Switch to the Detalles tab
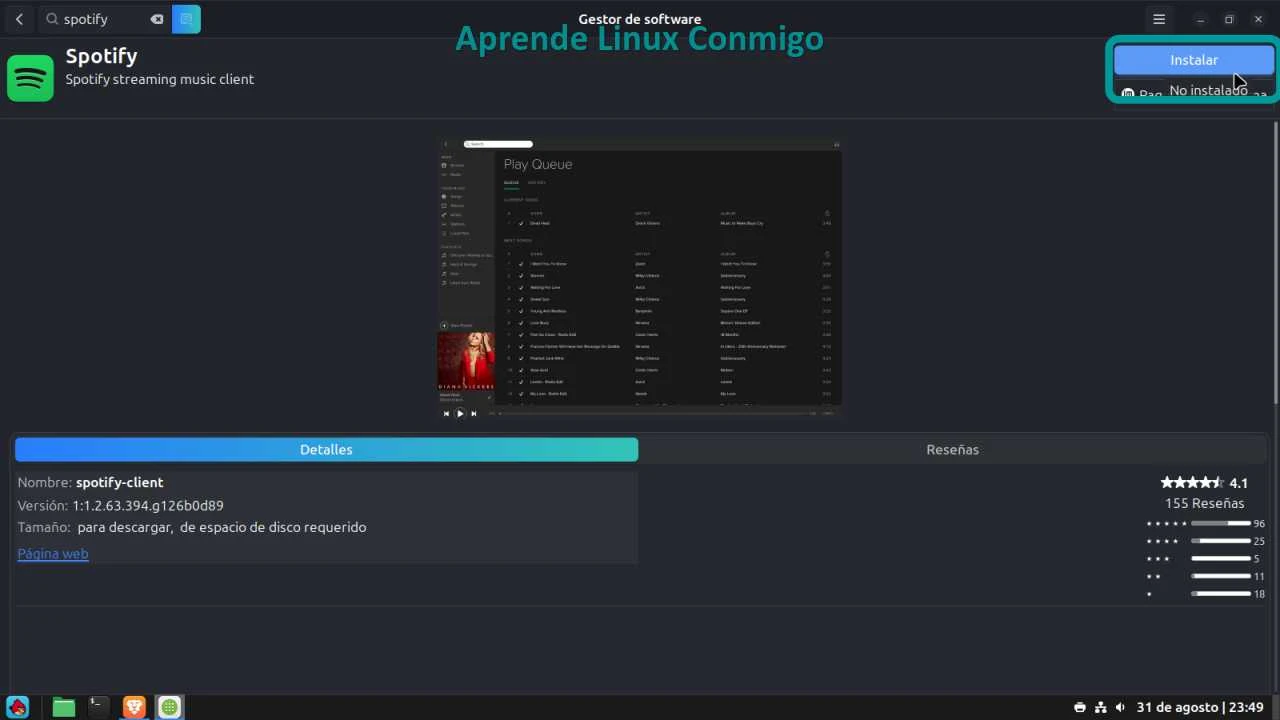 (x=326, y=450)
